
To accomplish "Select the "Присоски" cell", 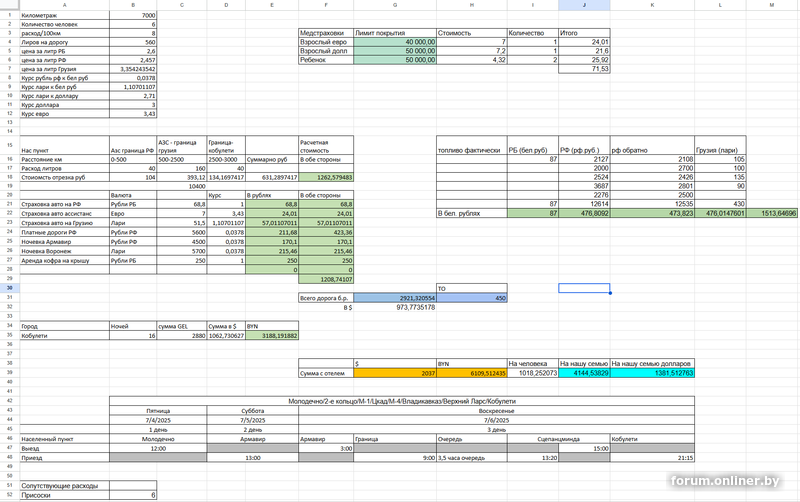I will click(x=64, y=495).
